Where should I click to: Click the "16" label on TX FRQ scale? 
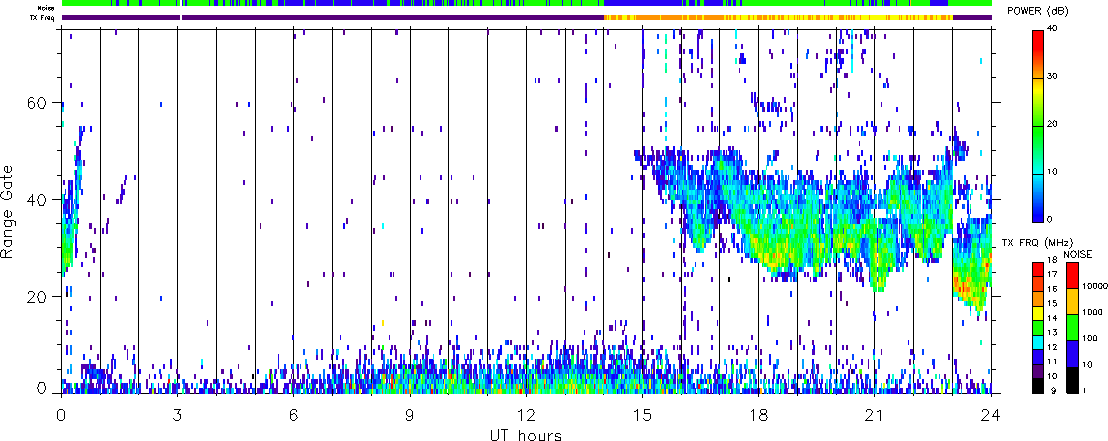(x=1053, y=289)
